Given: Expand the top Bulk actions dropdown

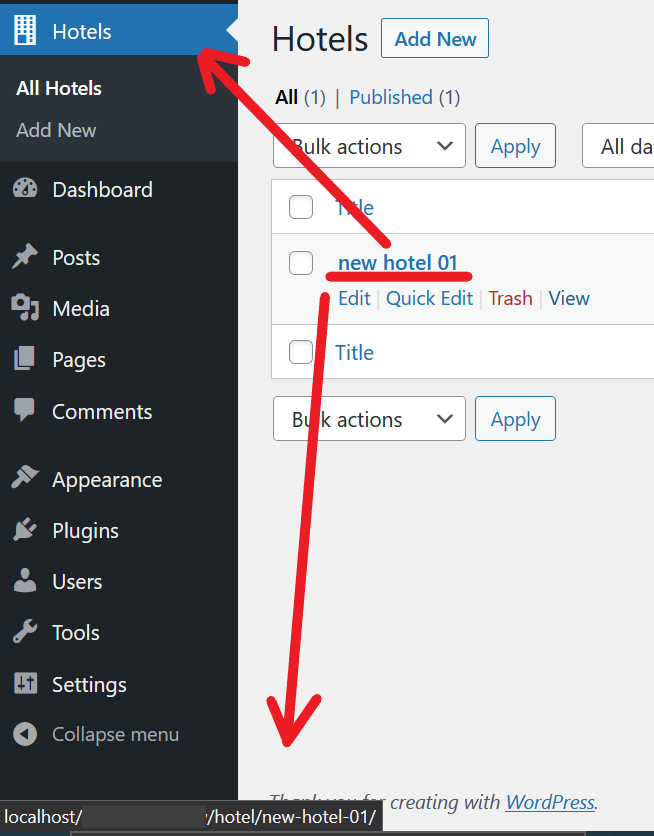Looking at the screenshot, I should 369,146.
